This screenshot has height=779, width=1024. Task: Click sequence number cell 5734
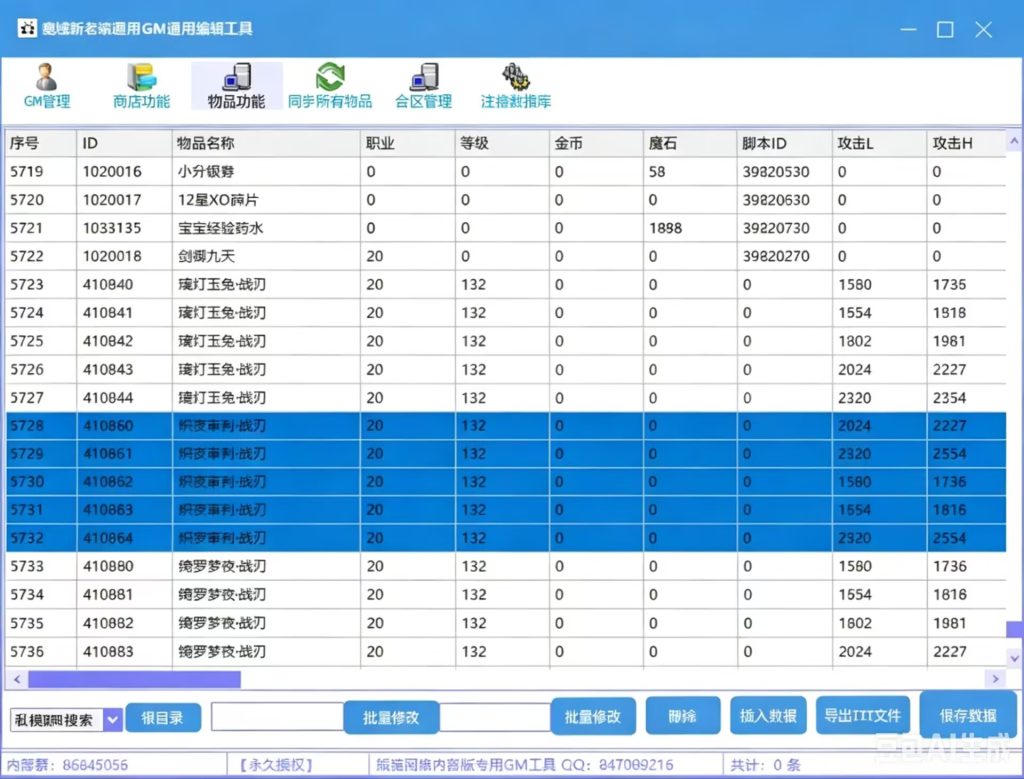click(x=41, y=595)
